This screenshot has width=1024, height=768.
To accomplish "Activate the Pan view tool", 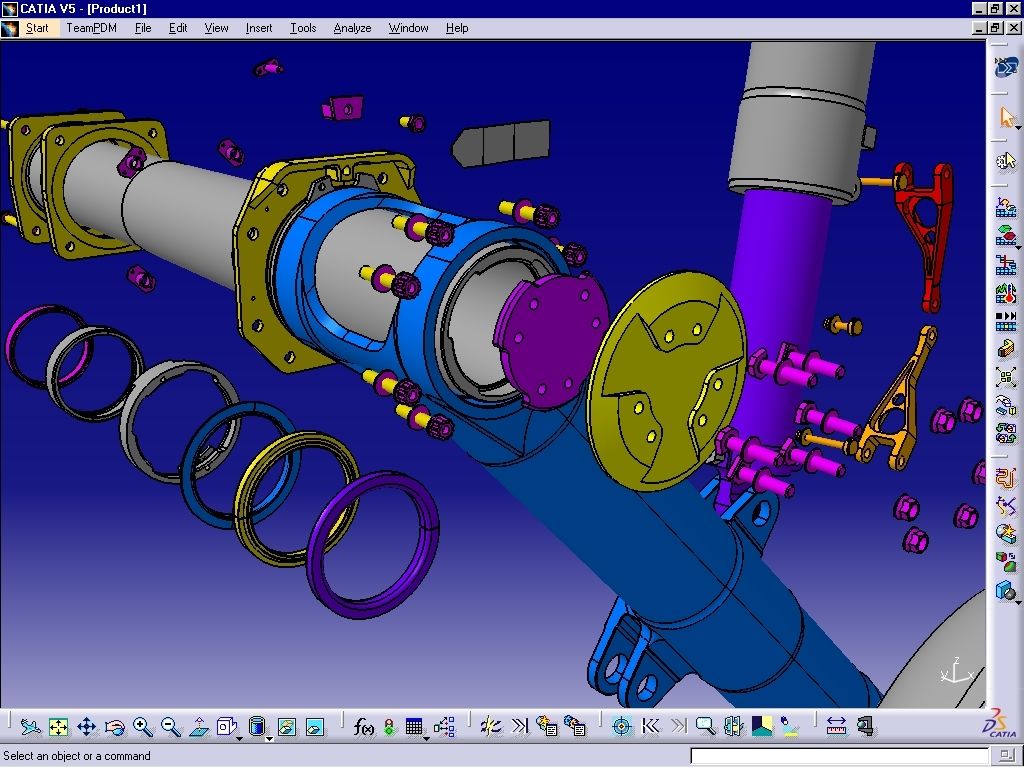I will point(86,727).
